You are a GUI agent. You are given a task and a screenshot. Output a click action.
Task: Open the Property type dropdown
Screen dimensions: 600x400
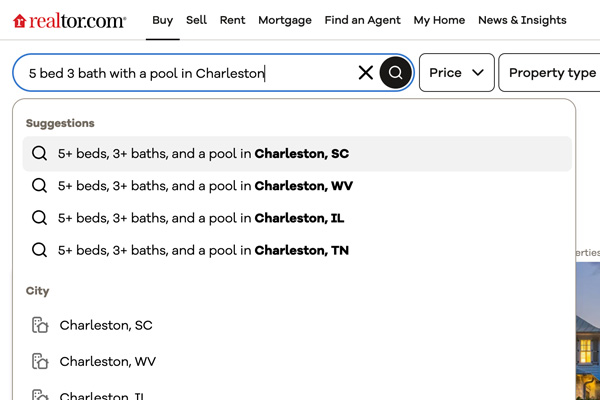552,73
